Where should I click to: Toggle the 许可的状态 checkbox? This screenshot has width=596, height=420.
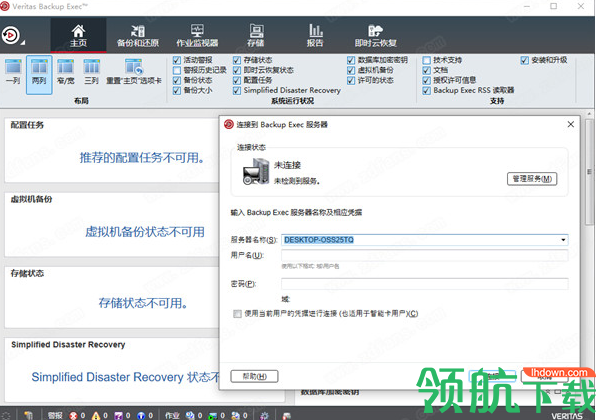pos(351,81)
